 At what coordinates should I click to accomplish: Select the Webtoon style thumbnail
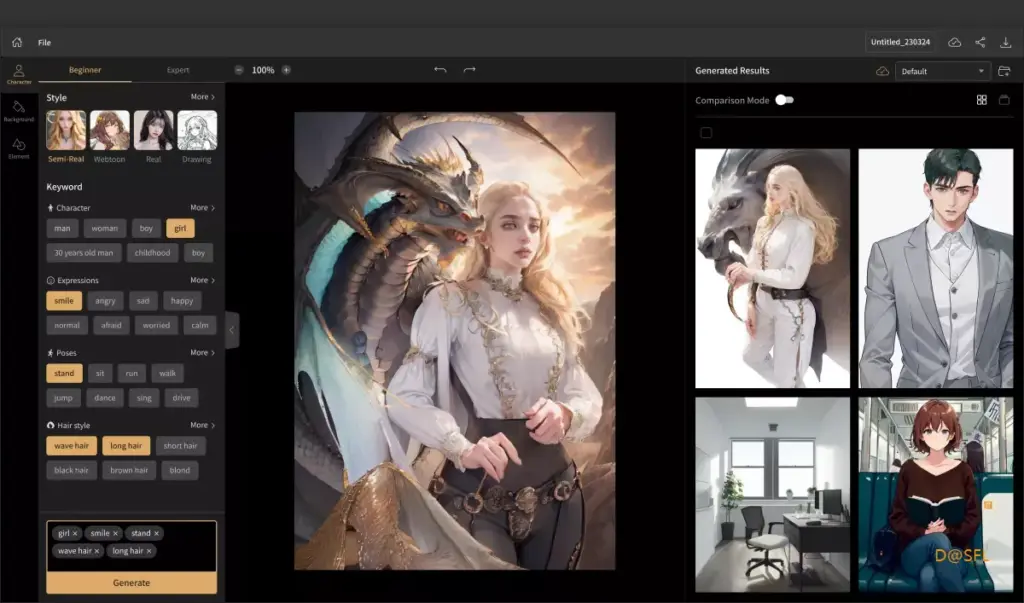(110, 130)
